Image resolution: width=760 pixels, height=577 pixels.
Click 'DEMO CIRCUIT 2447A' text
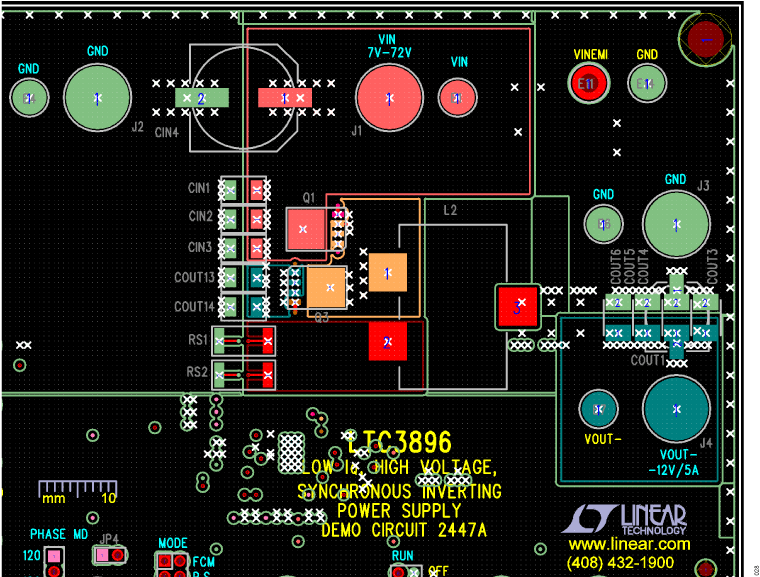(x=404, y=530)
